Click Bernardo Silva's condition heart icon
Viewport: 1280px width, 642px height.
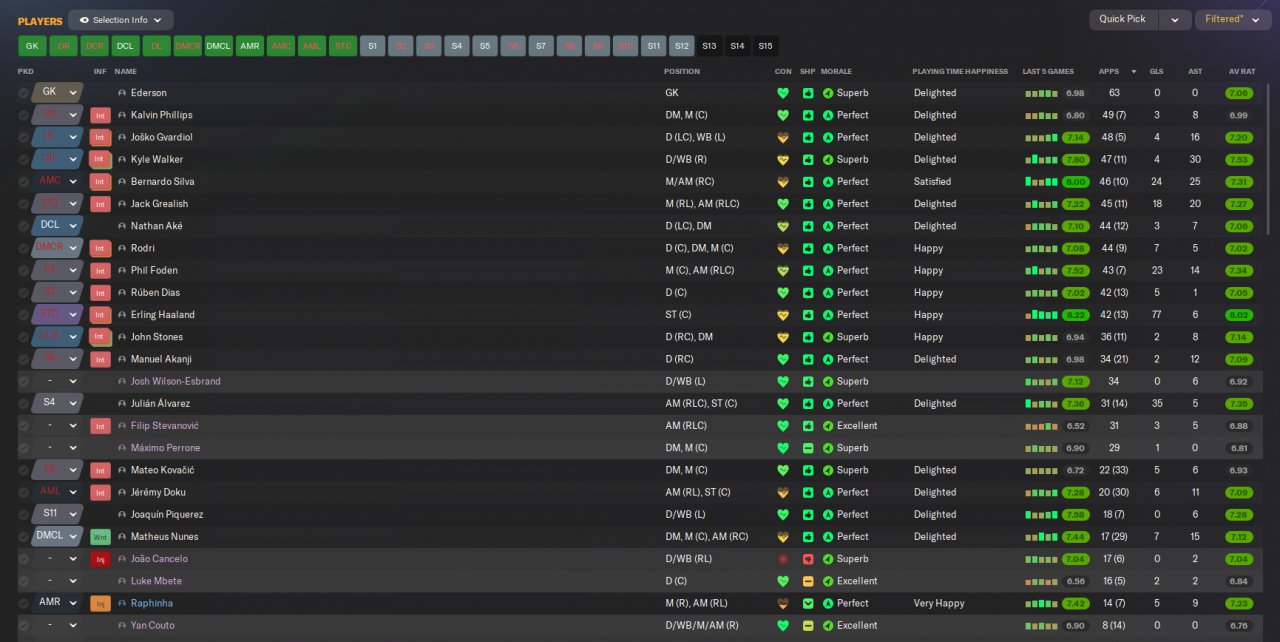click(x=783, y=182)
